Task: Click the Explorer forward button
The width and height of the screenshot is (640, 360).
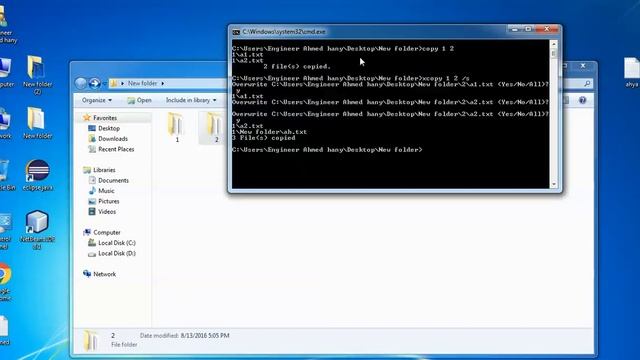Action: [x=94, y=83]
